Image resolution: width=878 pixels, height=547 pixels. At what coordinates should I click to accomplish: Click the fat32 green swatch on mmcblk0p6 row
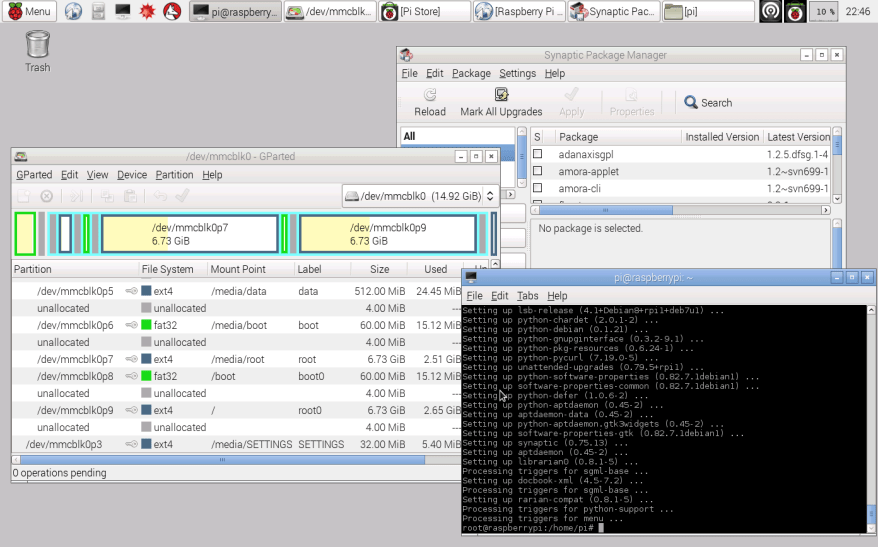[x=146, y=325]
